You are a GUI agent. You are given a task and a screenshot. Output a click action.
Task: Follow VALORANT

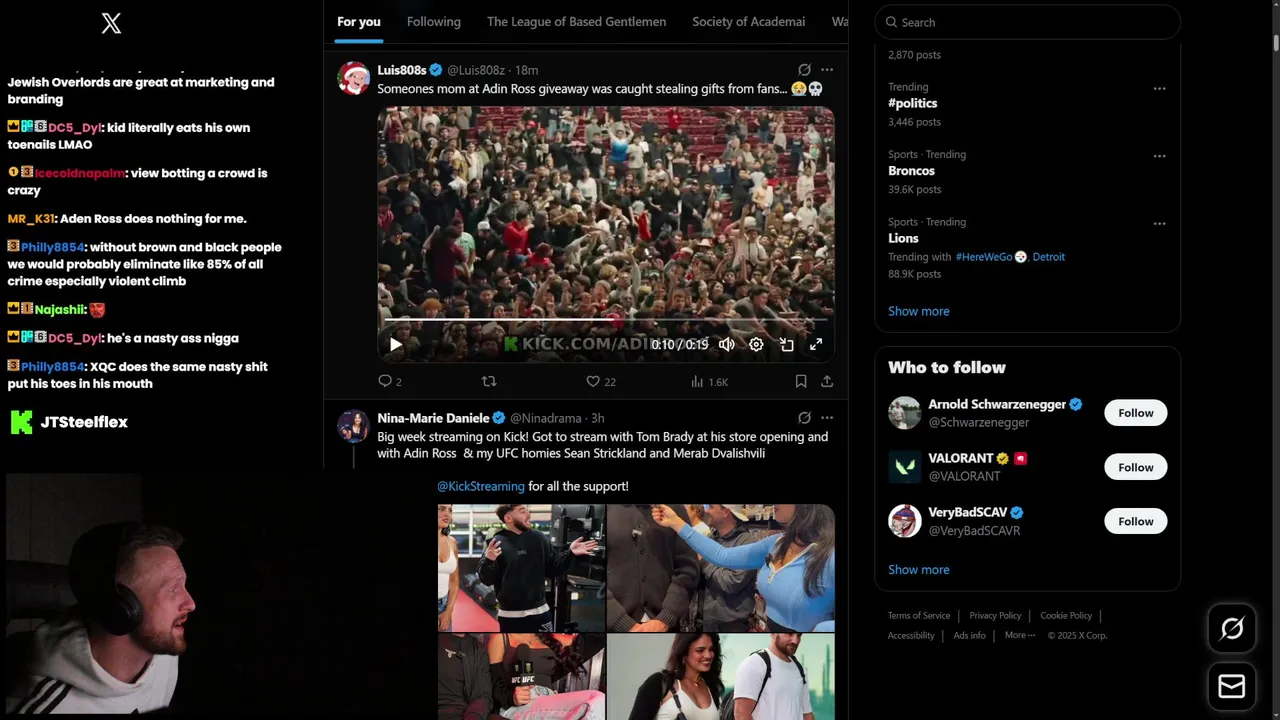click(x=1135, y=467)
